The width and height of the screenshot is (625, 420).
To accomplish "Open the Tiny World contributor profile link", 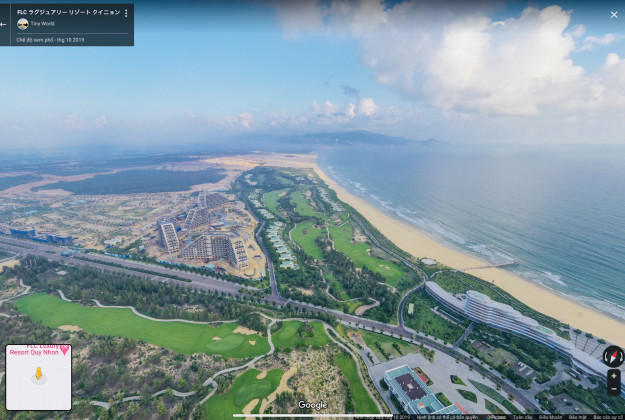I will [x=42, y=24].
